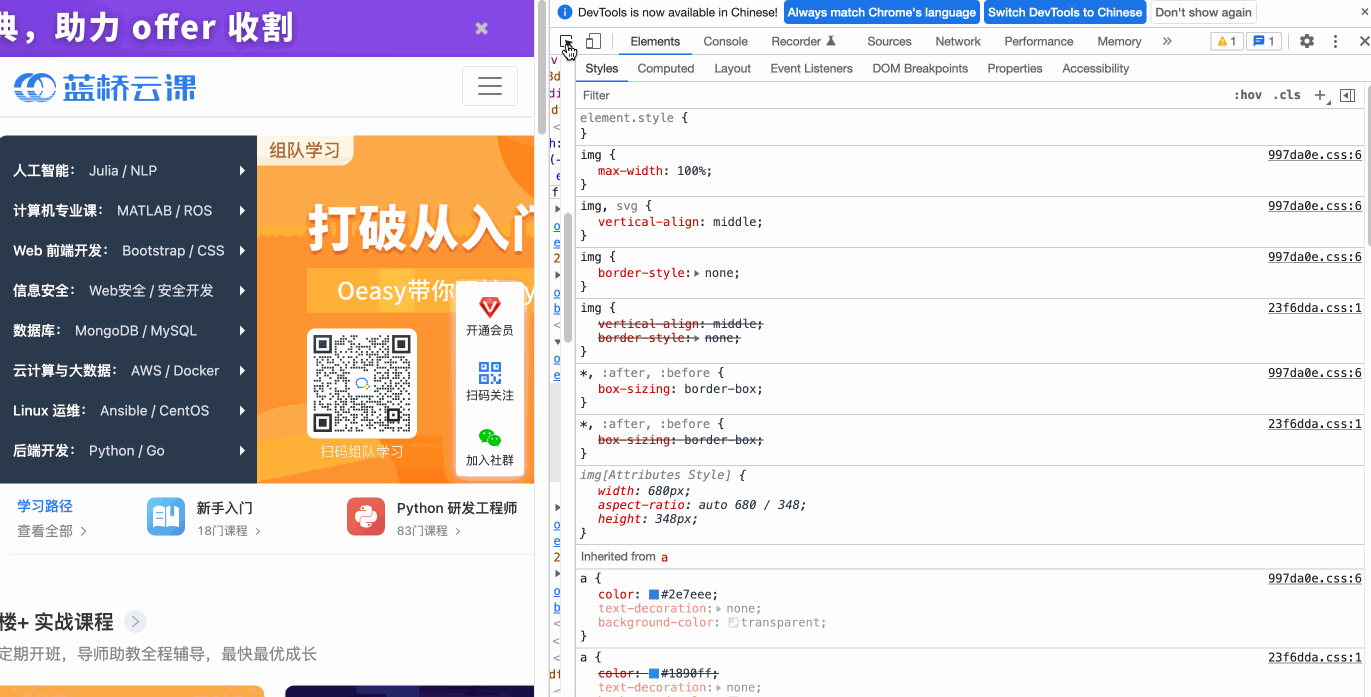Click the transparent background-color swatch

coord(733,622)
